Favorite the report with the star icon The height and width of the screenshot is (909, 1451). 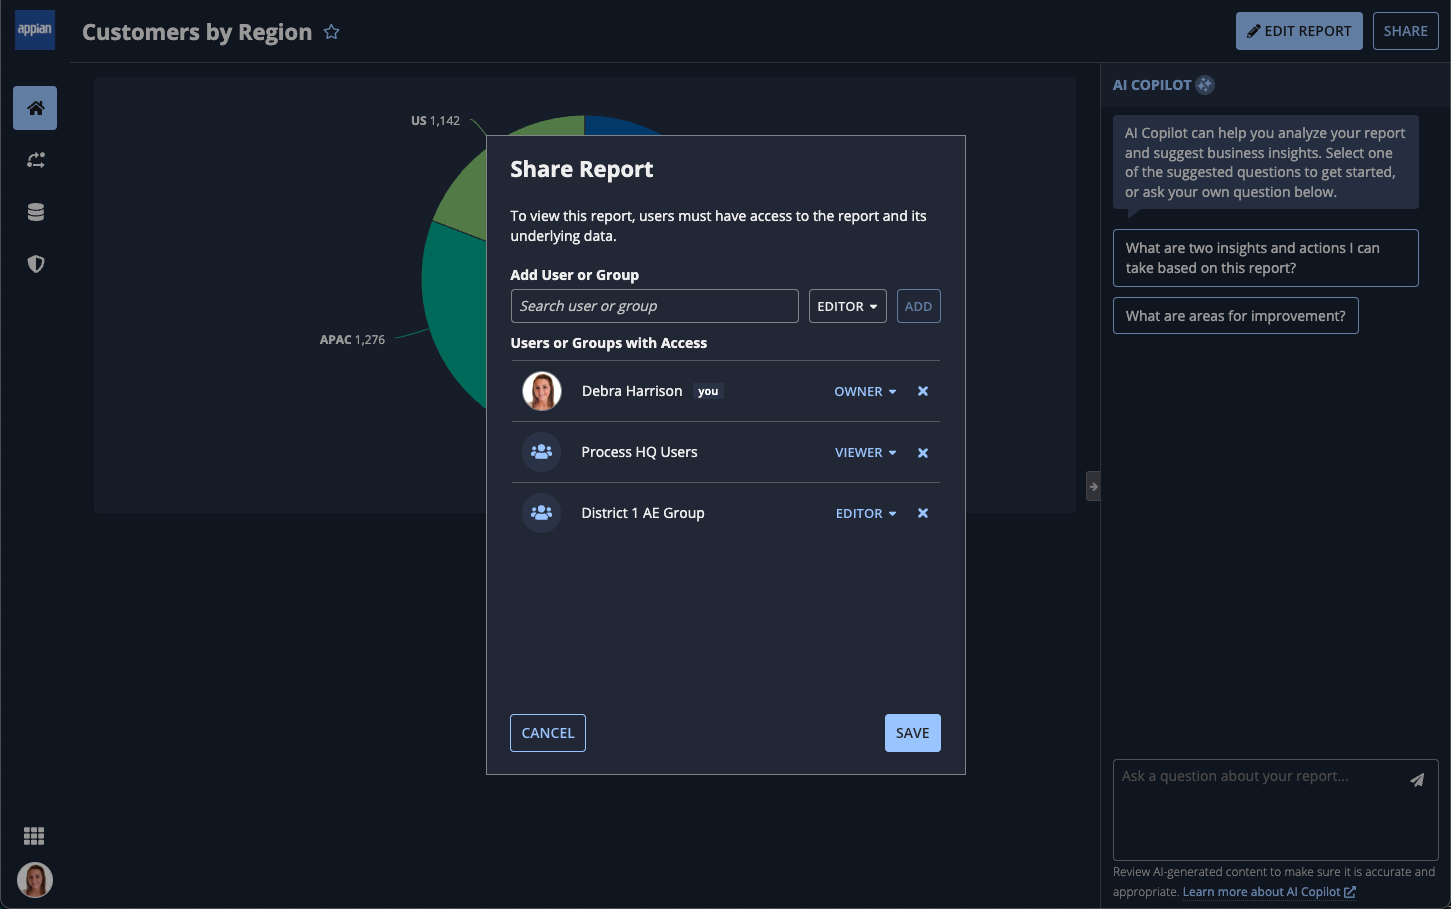332,32
